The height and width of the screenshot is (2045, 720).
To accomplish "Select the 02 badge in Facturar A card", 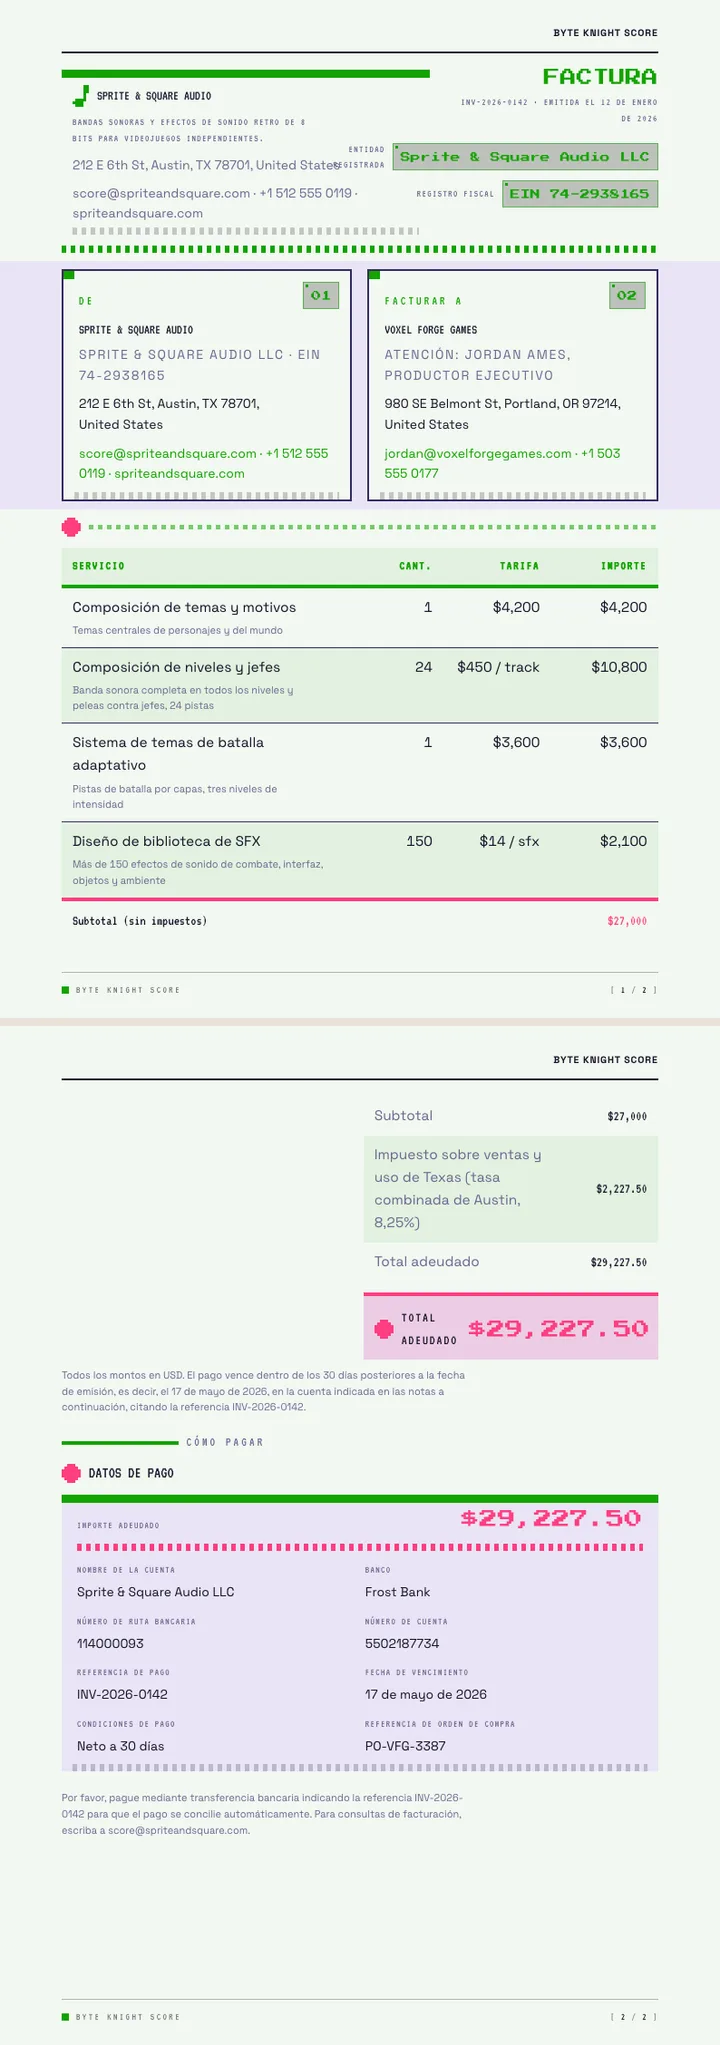I will 627,295.
